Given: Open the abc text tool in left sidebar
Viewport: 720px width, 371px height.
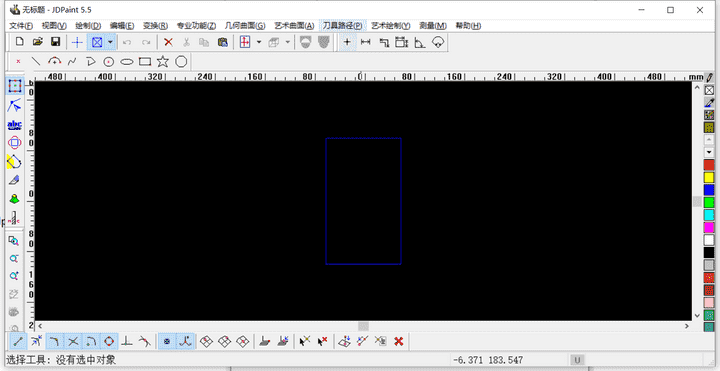Looking at the screenshot, I should (x=15, y=124).
